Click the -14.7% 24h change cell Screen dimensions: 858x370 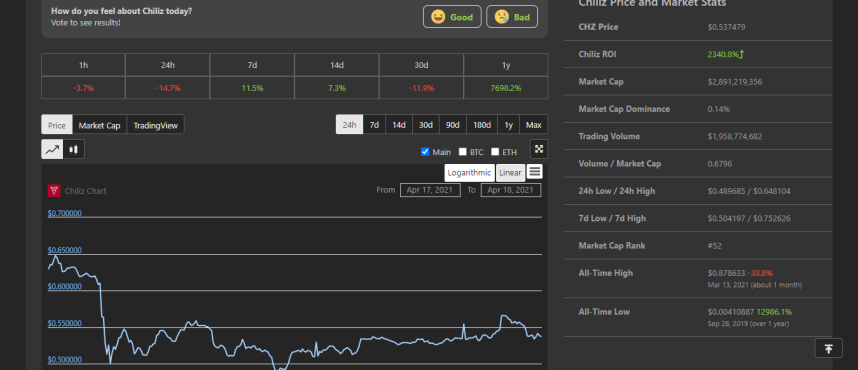pos(167,88)
